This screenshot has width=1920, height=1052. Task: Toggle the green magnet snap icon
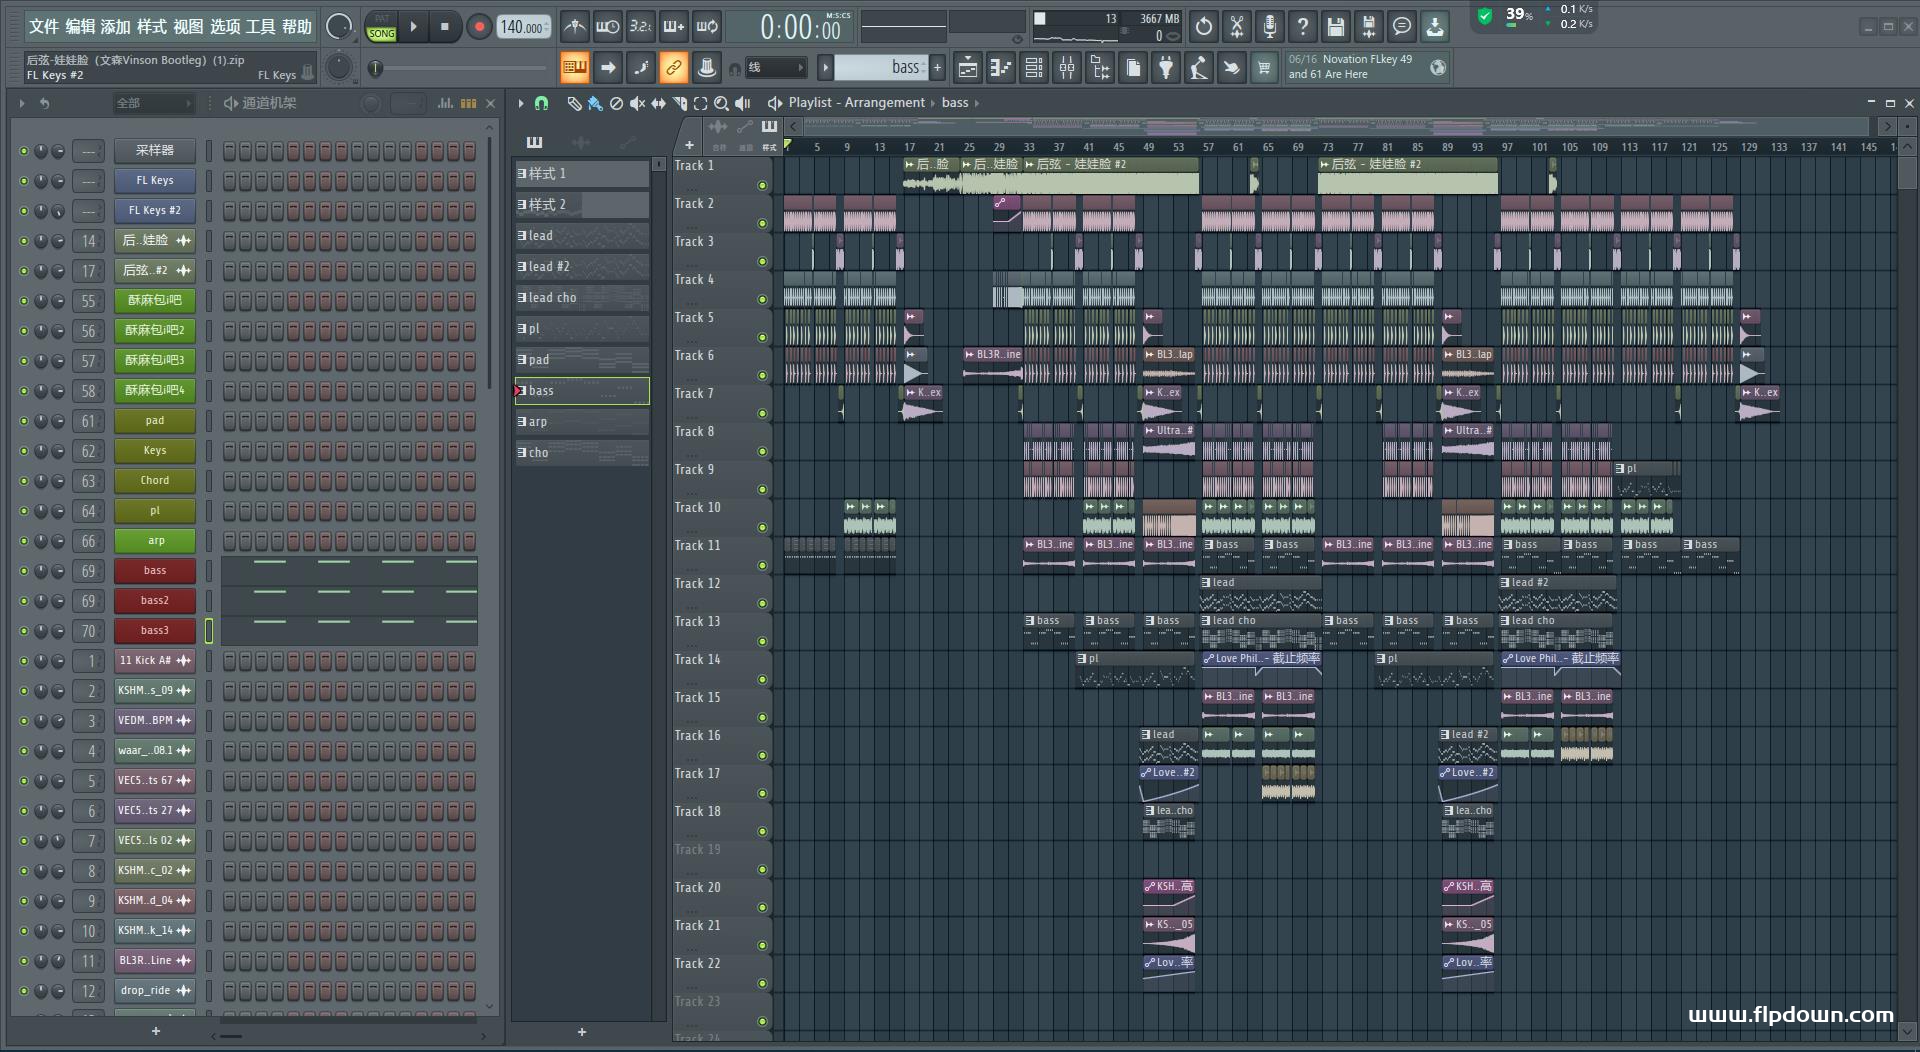pos(541,103)
